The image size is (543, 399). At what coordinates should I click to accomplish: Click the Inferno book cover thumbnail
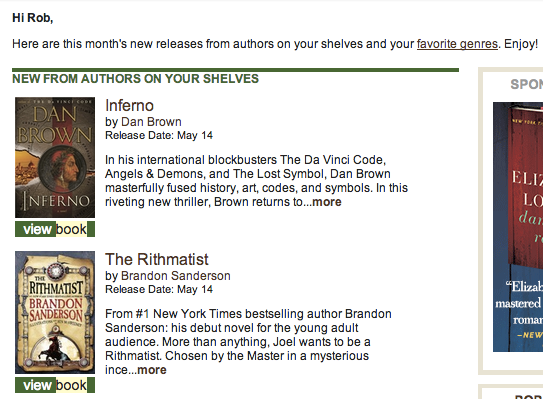coord(55,158)
